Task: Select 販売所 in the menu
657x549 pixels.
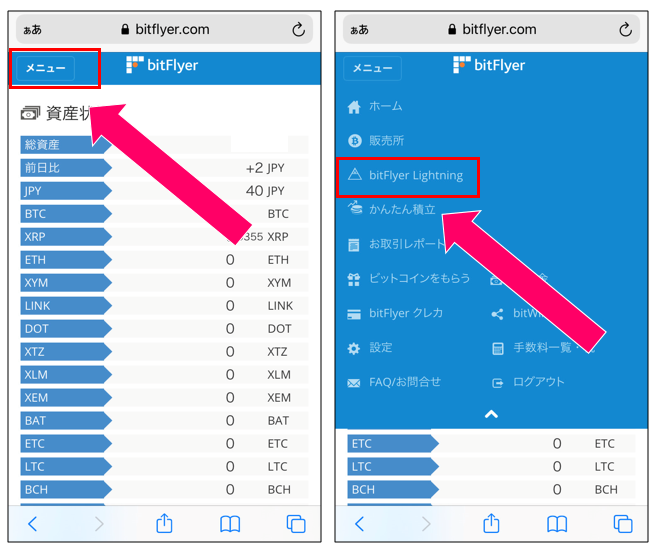Action: click(x=386, y=141)
